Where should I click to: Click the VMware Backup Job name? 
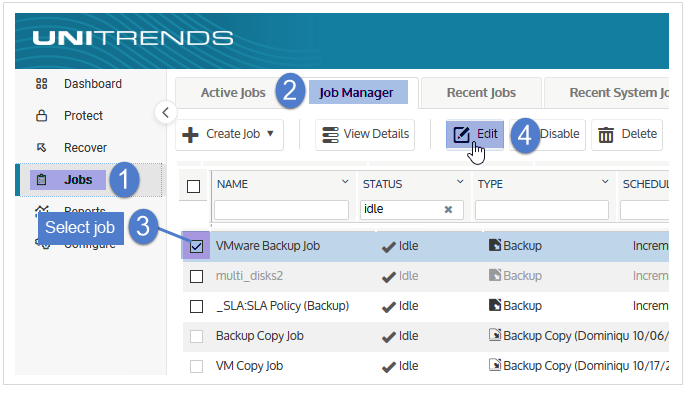coord(268,246)
